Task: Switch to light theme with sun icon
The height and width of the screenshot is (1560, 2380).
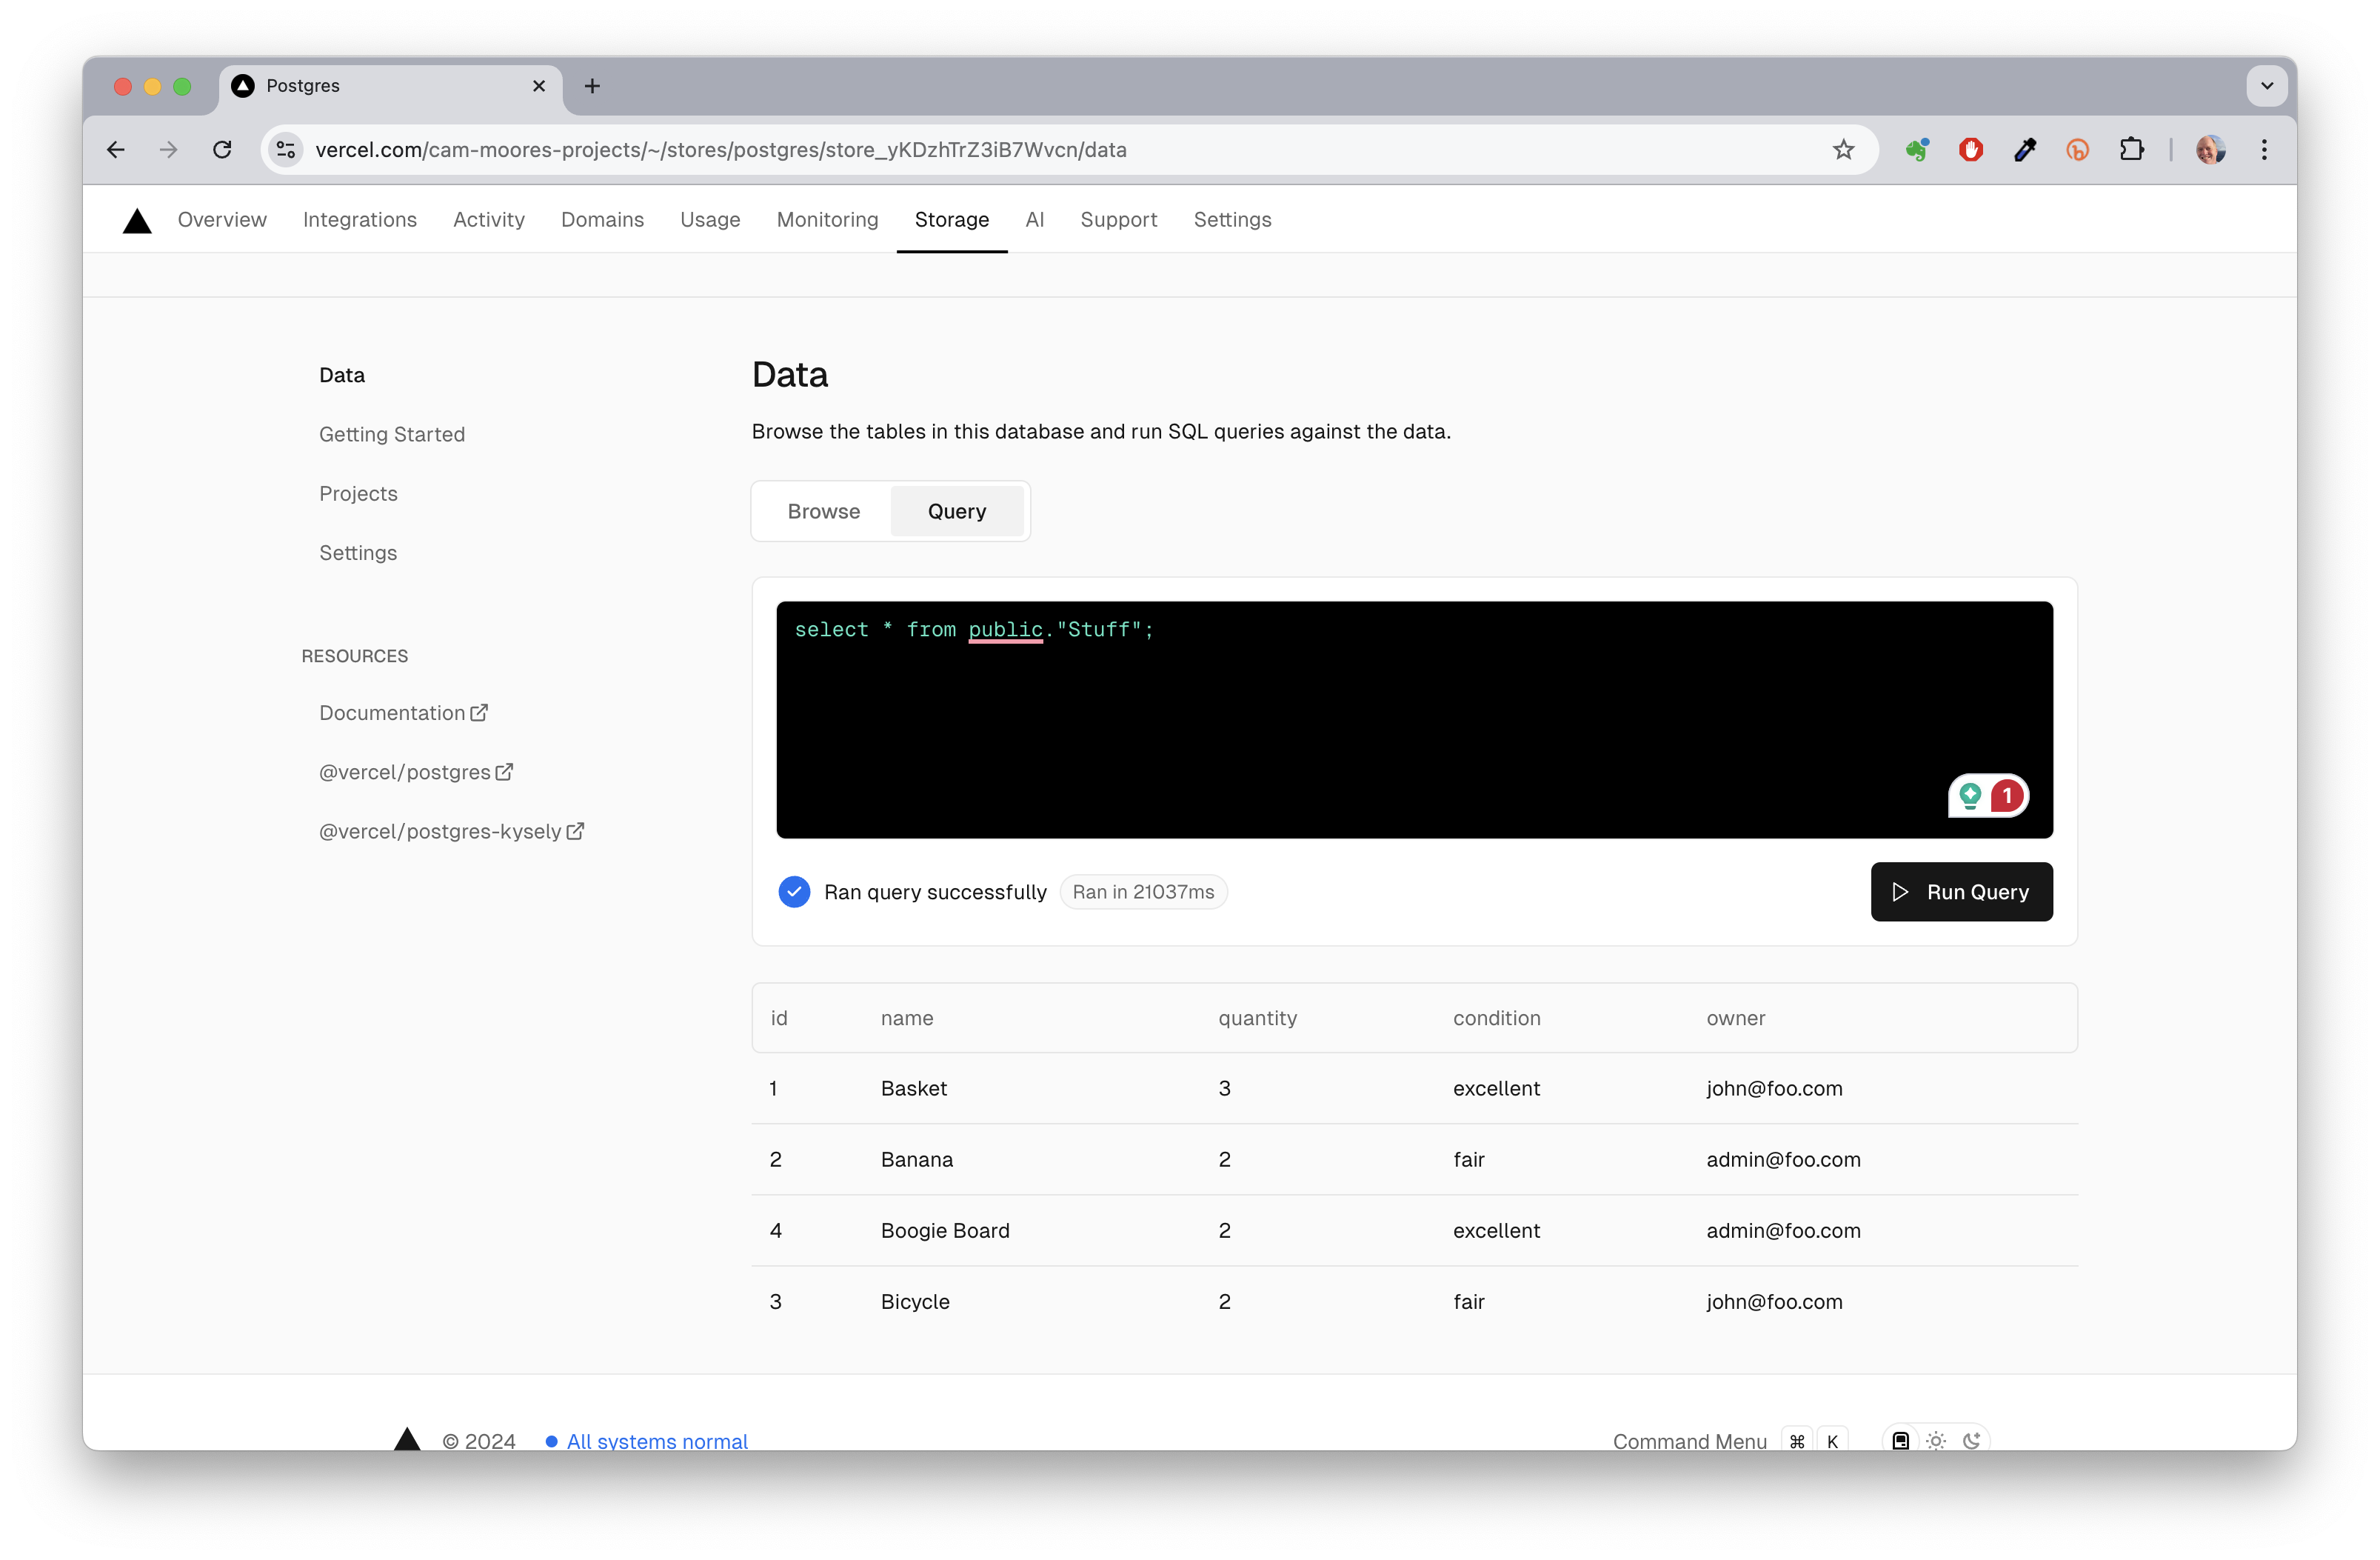Action: [x=1936, y=1440]
